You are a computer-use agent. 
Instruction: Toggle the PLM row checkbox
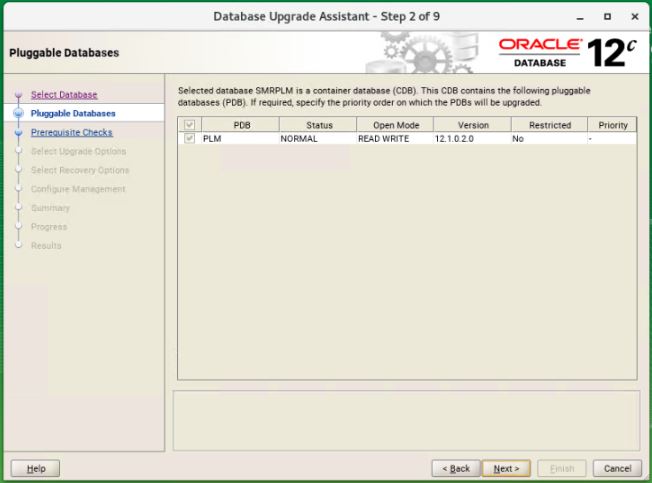[x=190, y=138]
